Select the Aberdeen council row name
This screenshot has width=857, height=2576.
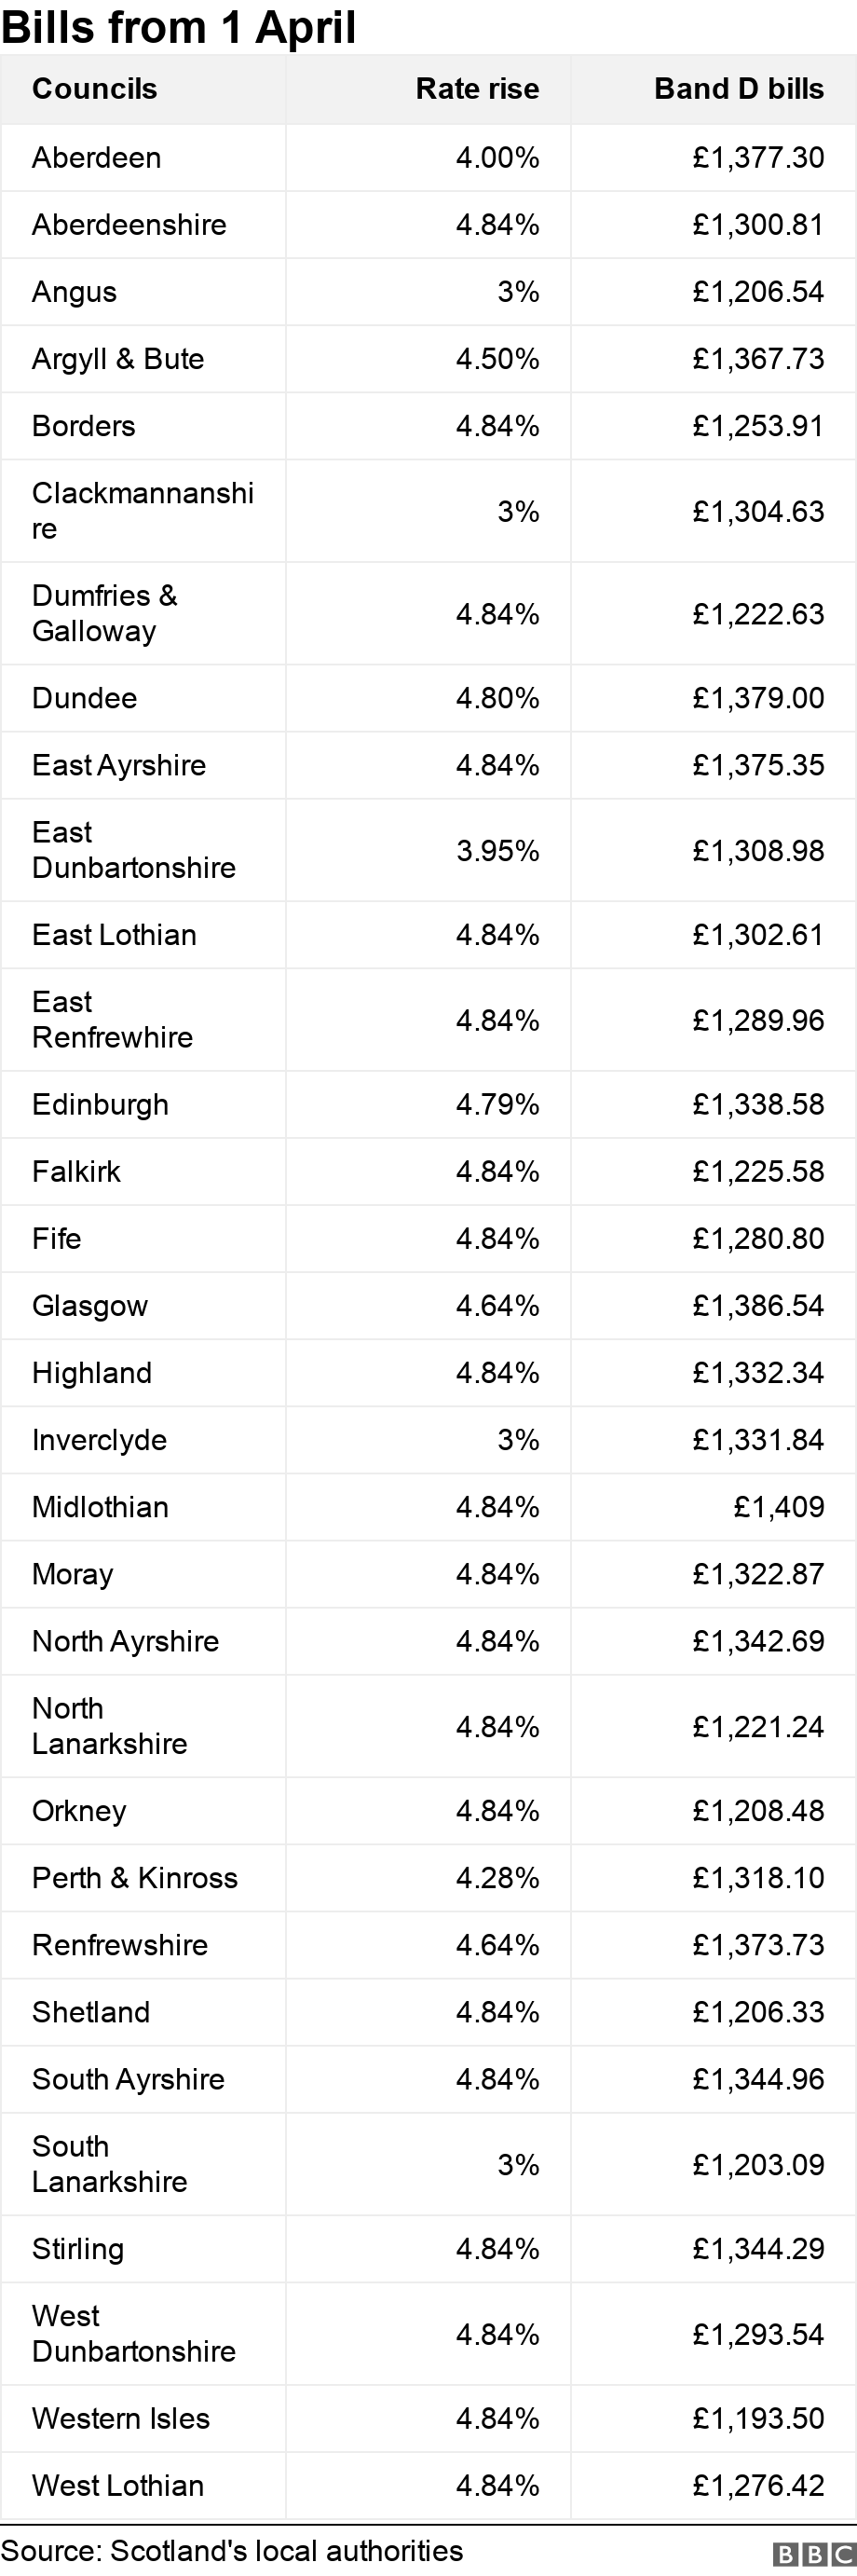pos(96,158)
